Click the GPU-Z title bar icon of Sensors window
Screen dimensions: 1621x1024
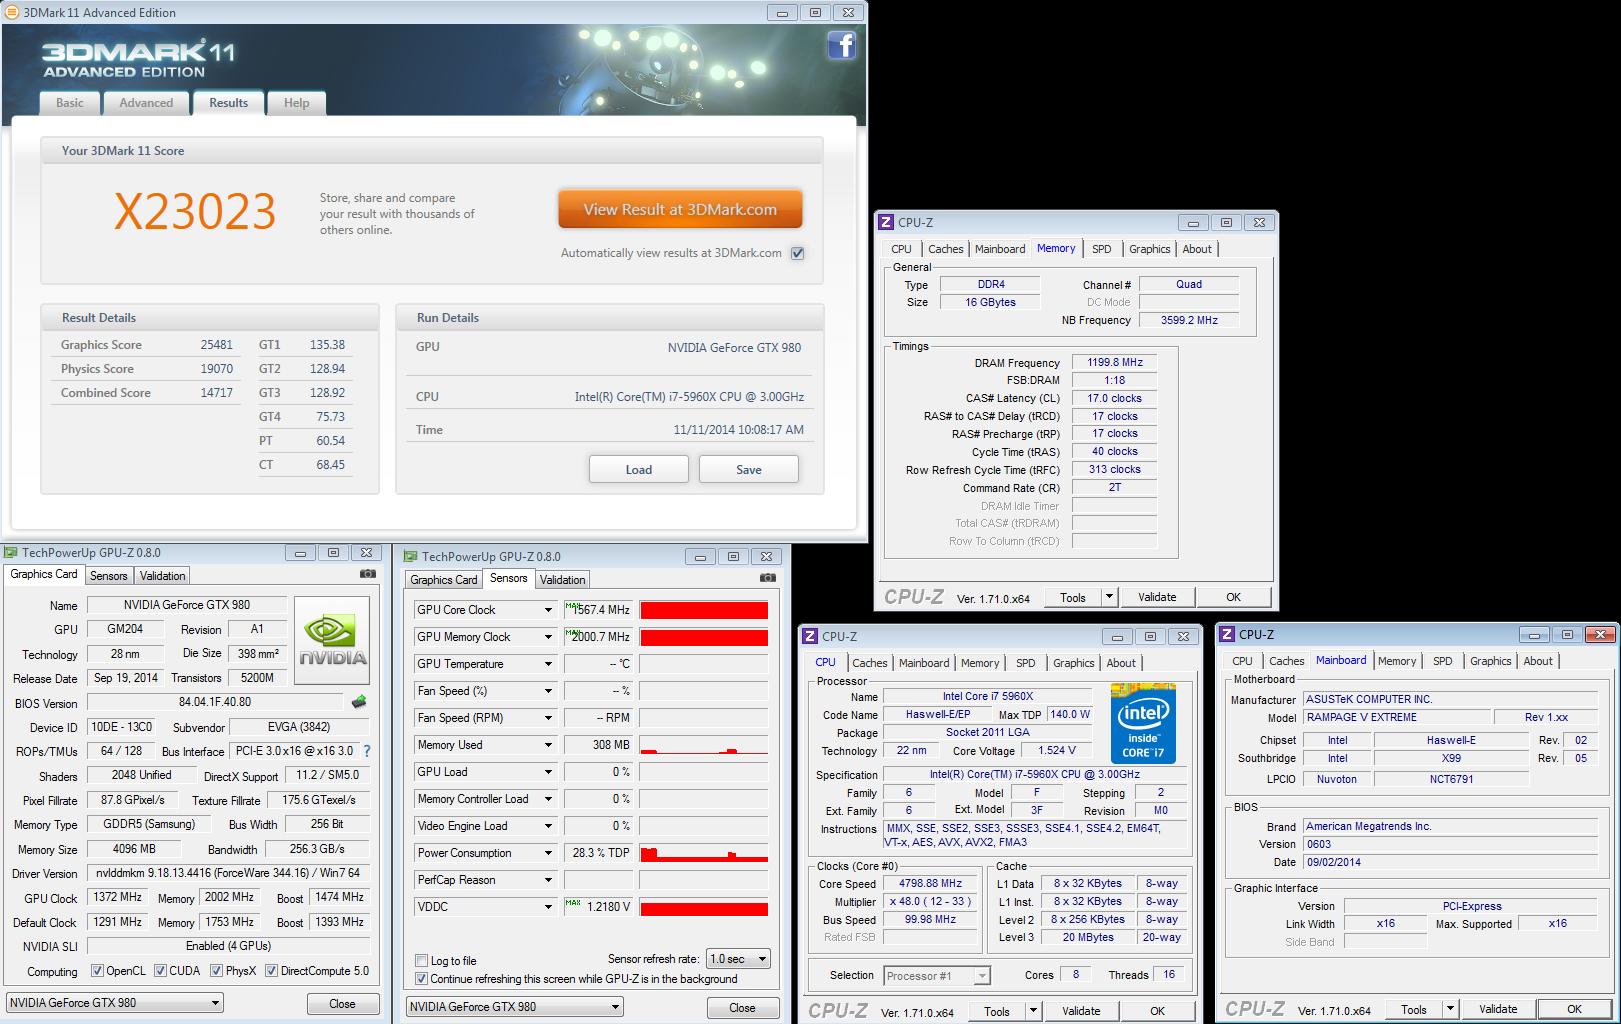(411, 556)
